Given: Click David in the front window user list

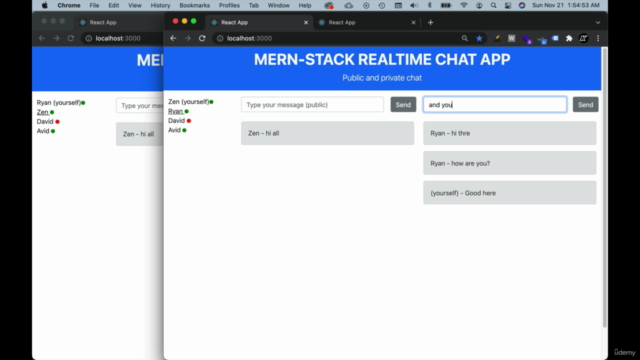Looking at the screenshot, I should pos(176,120).
